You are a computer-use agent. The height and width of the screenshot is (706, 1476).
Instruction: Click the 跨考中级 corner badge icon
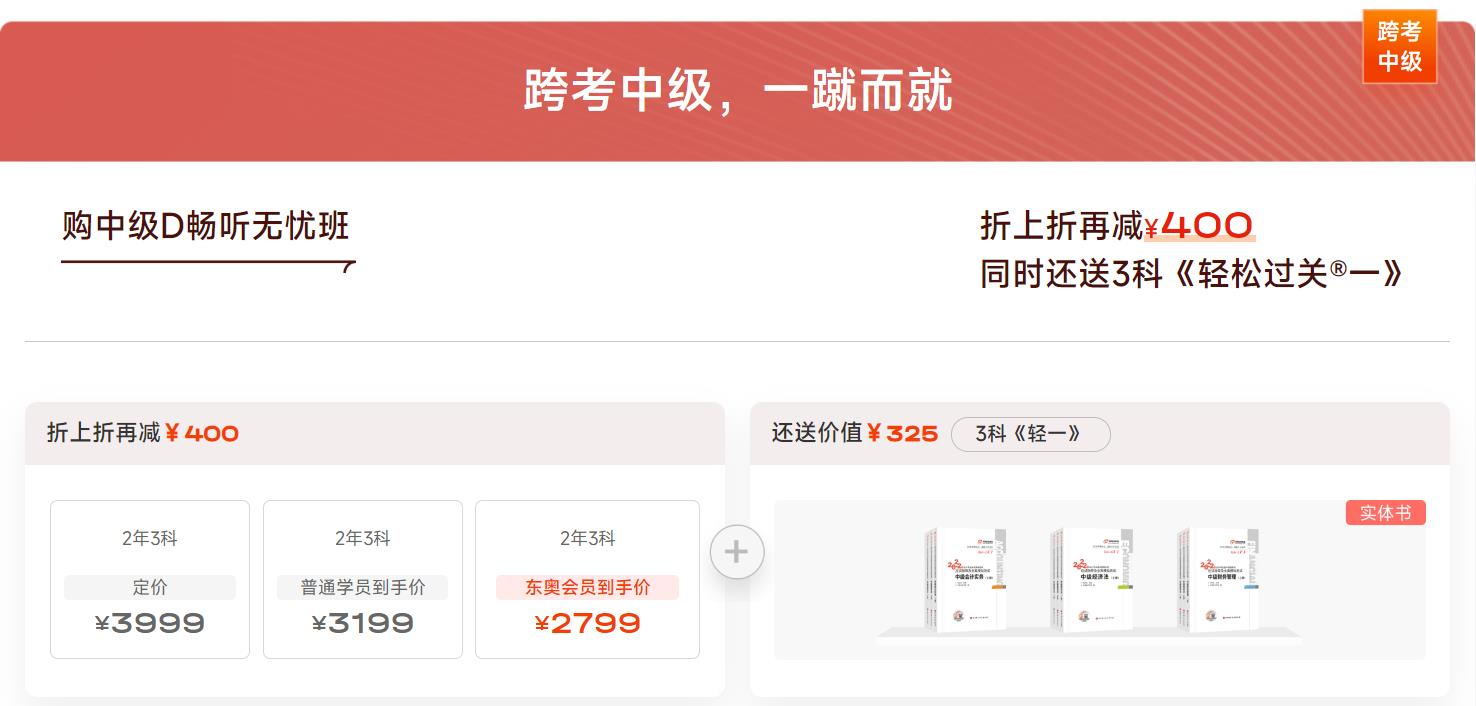click(1399, 46)
